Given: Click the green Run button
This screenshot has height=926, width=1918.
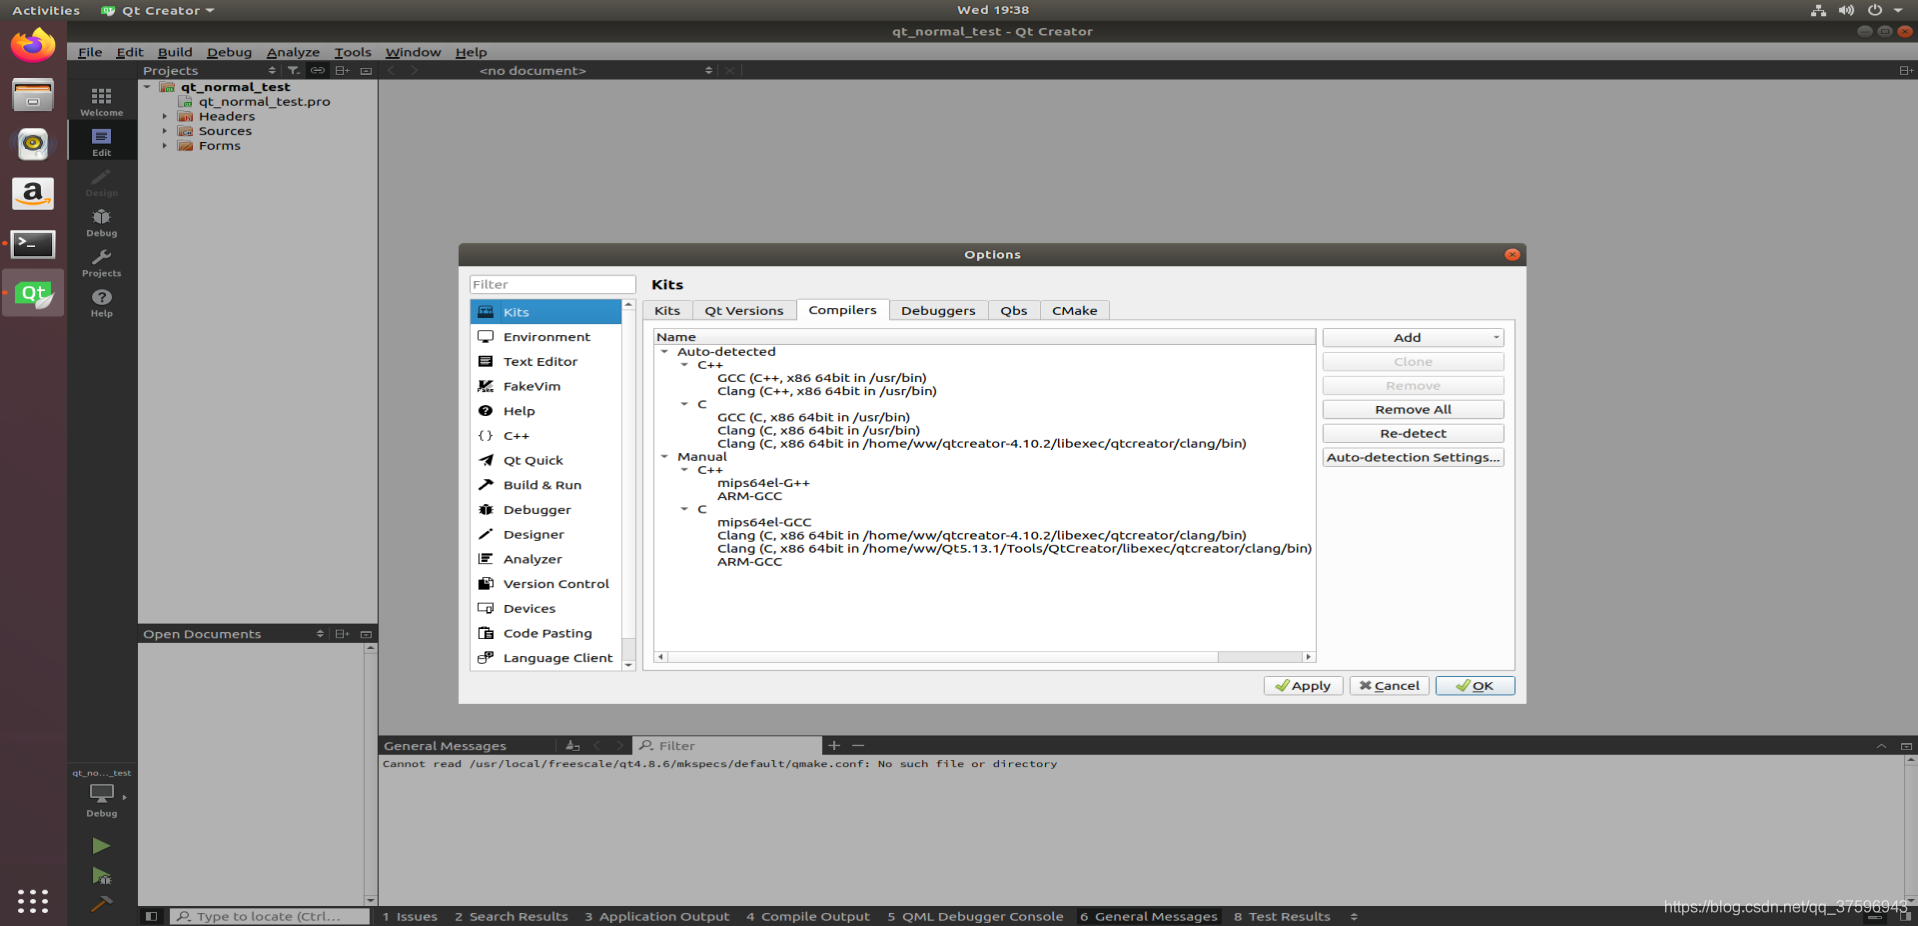Looking at the screenshot, I should click(101, 846).
